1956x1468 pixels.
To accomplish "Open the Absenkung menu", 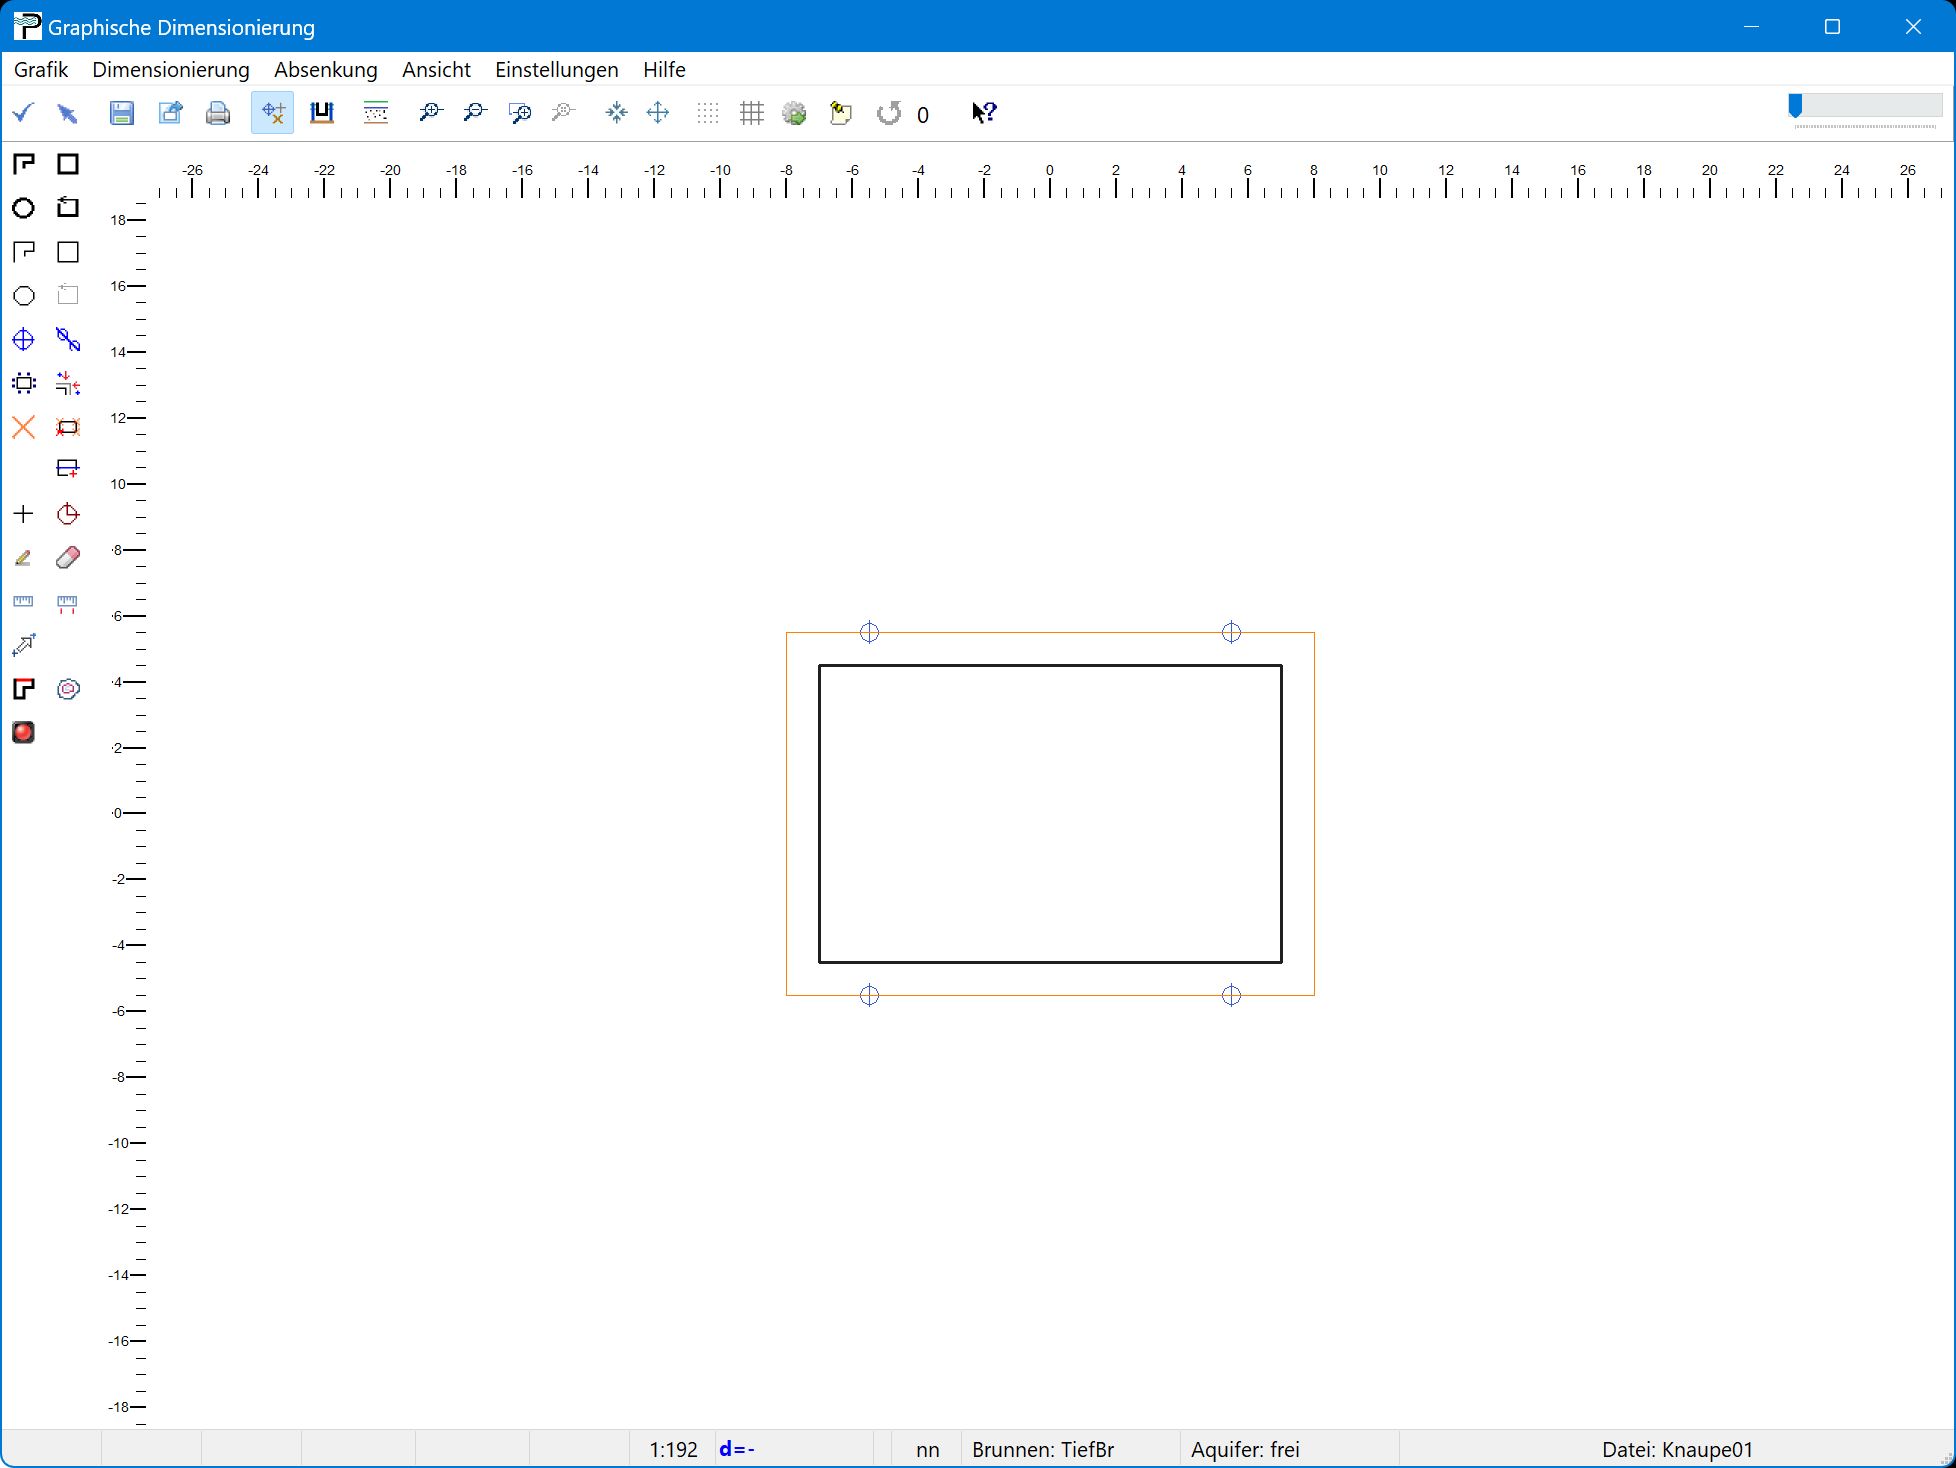I will 326,70.
